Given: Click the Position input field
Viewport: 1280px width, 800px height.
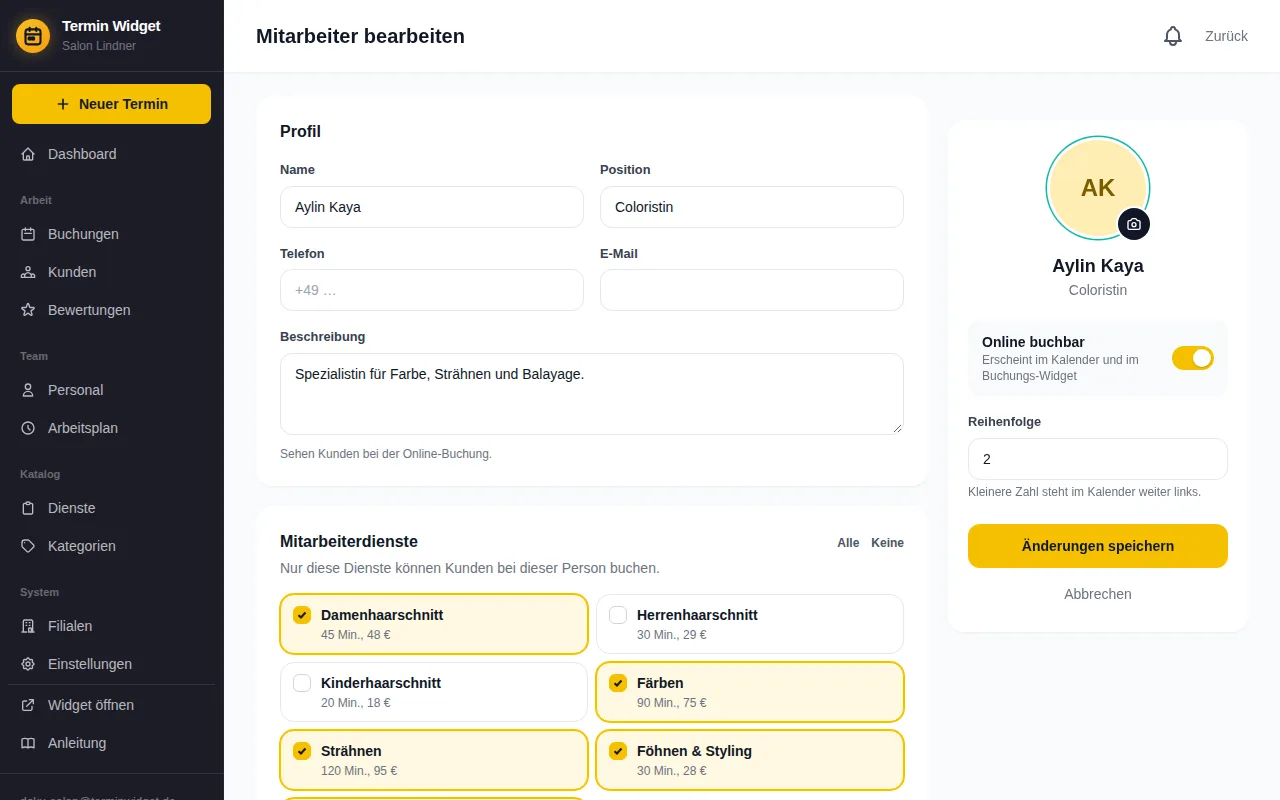Looking at the screenshot, I should [x=752, y=207].
